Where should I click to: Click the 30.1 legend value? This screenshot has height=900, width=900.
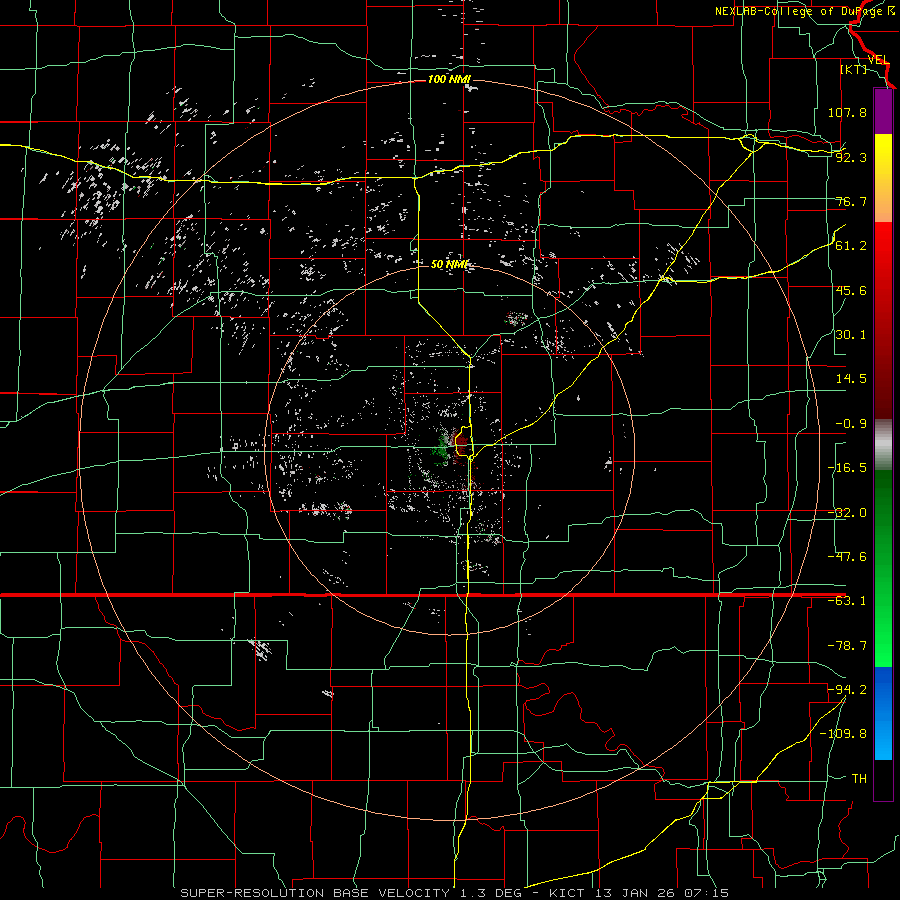coord(851,335)
